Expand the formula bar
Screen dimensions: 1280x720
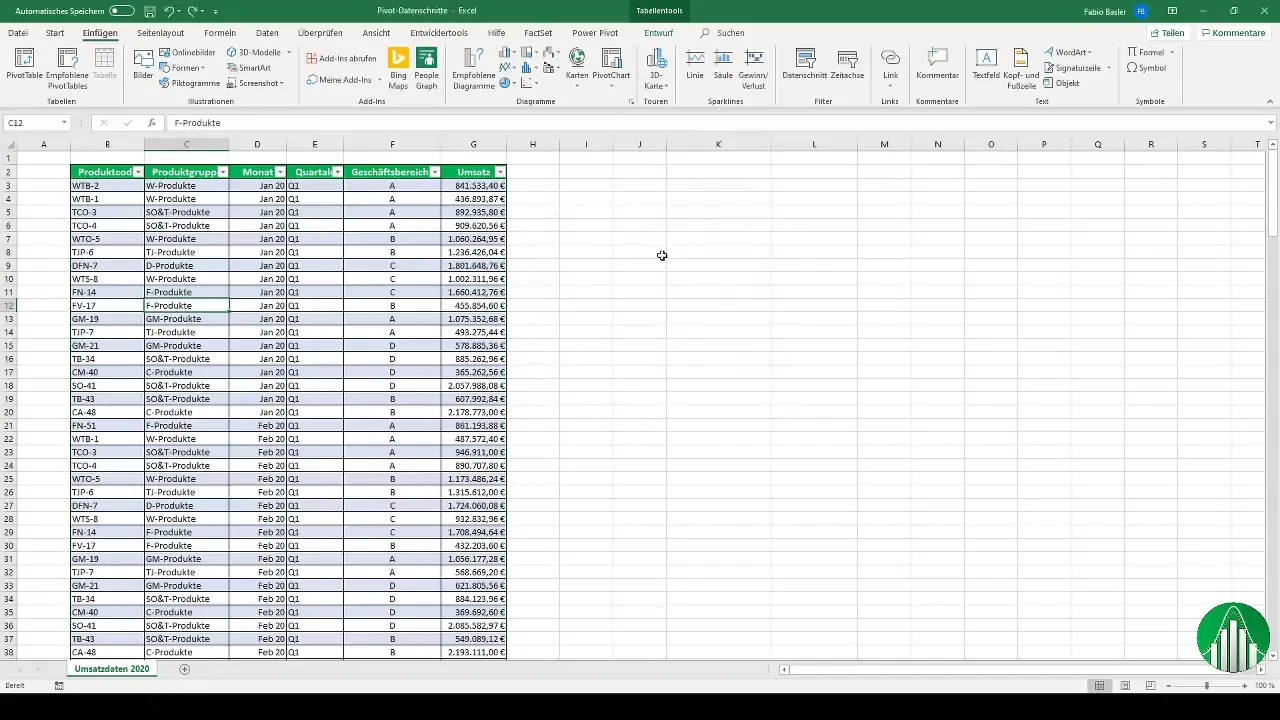(1271, 122)
